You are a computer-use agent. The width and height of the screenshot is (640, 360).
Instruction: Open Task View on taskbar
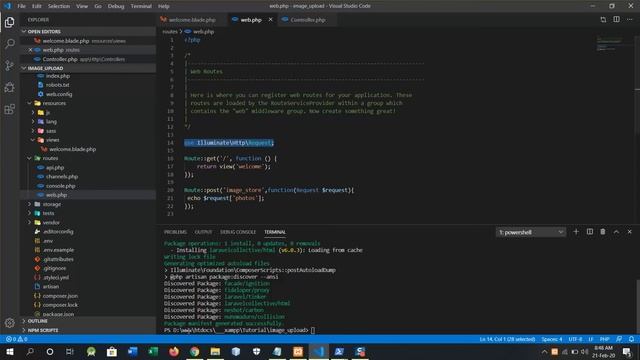click(x=70, y=351)
